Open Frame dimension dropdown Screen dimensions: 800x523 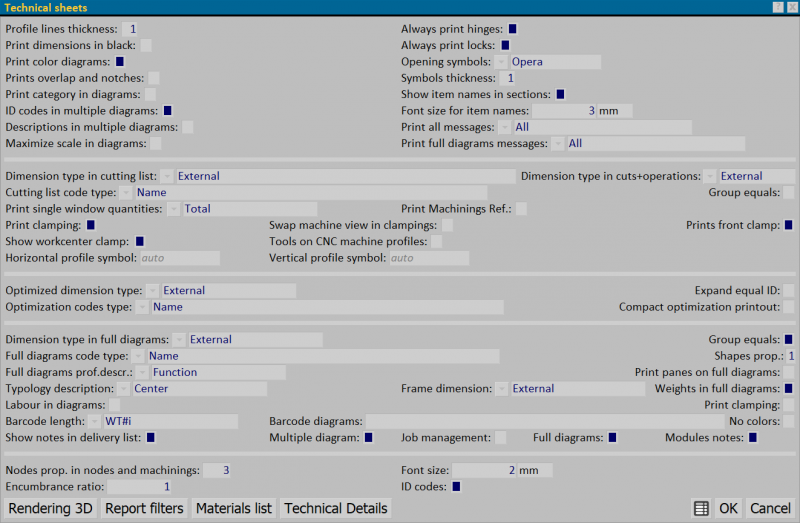(x=502, y=388)
